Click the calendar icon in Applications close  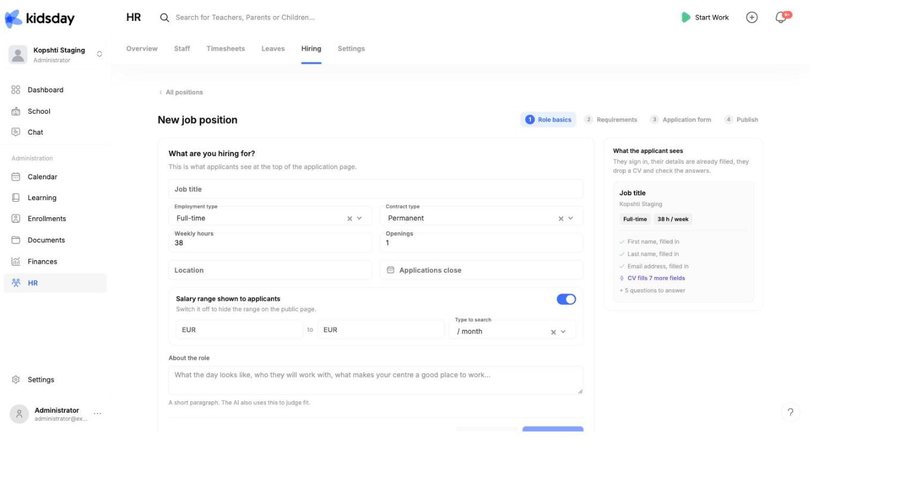point(390,270)
